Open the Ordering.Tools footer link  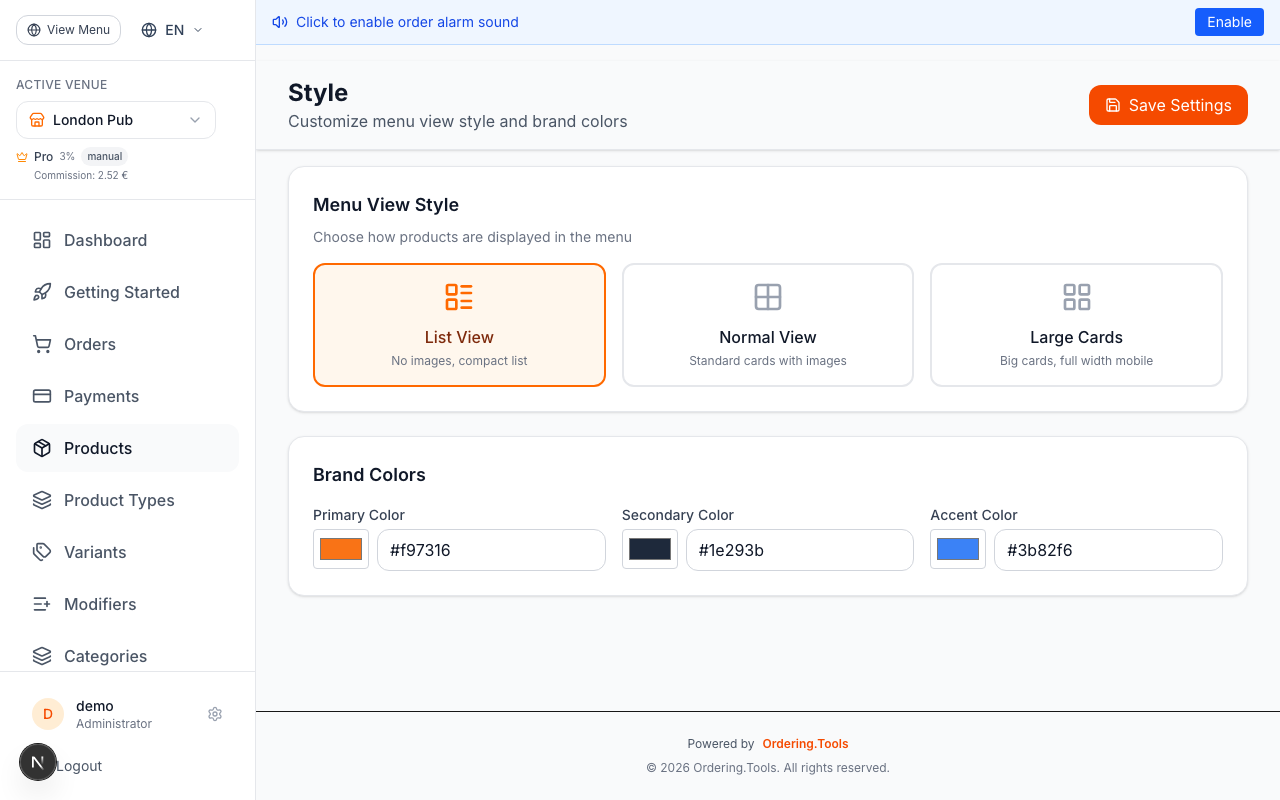tap(805, 743)
